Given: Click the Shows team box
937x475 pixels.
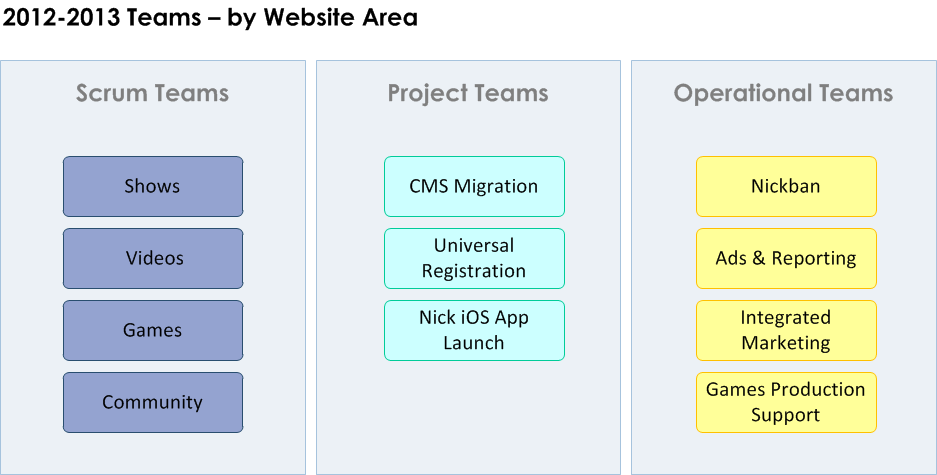Looking at the screenshot, I should click(153, 186).
